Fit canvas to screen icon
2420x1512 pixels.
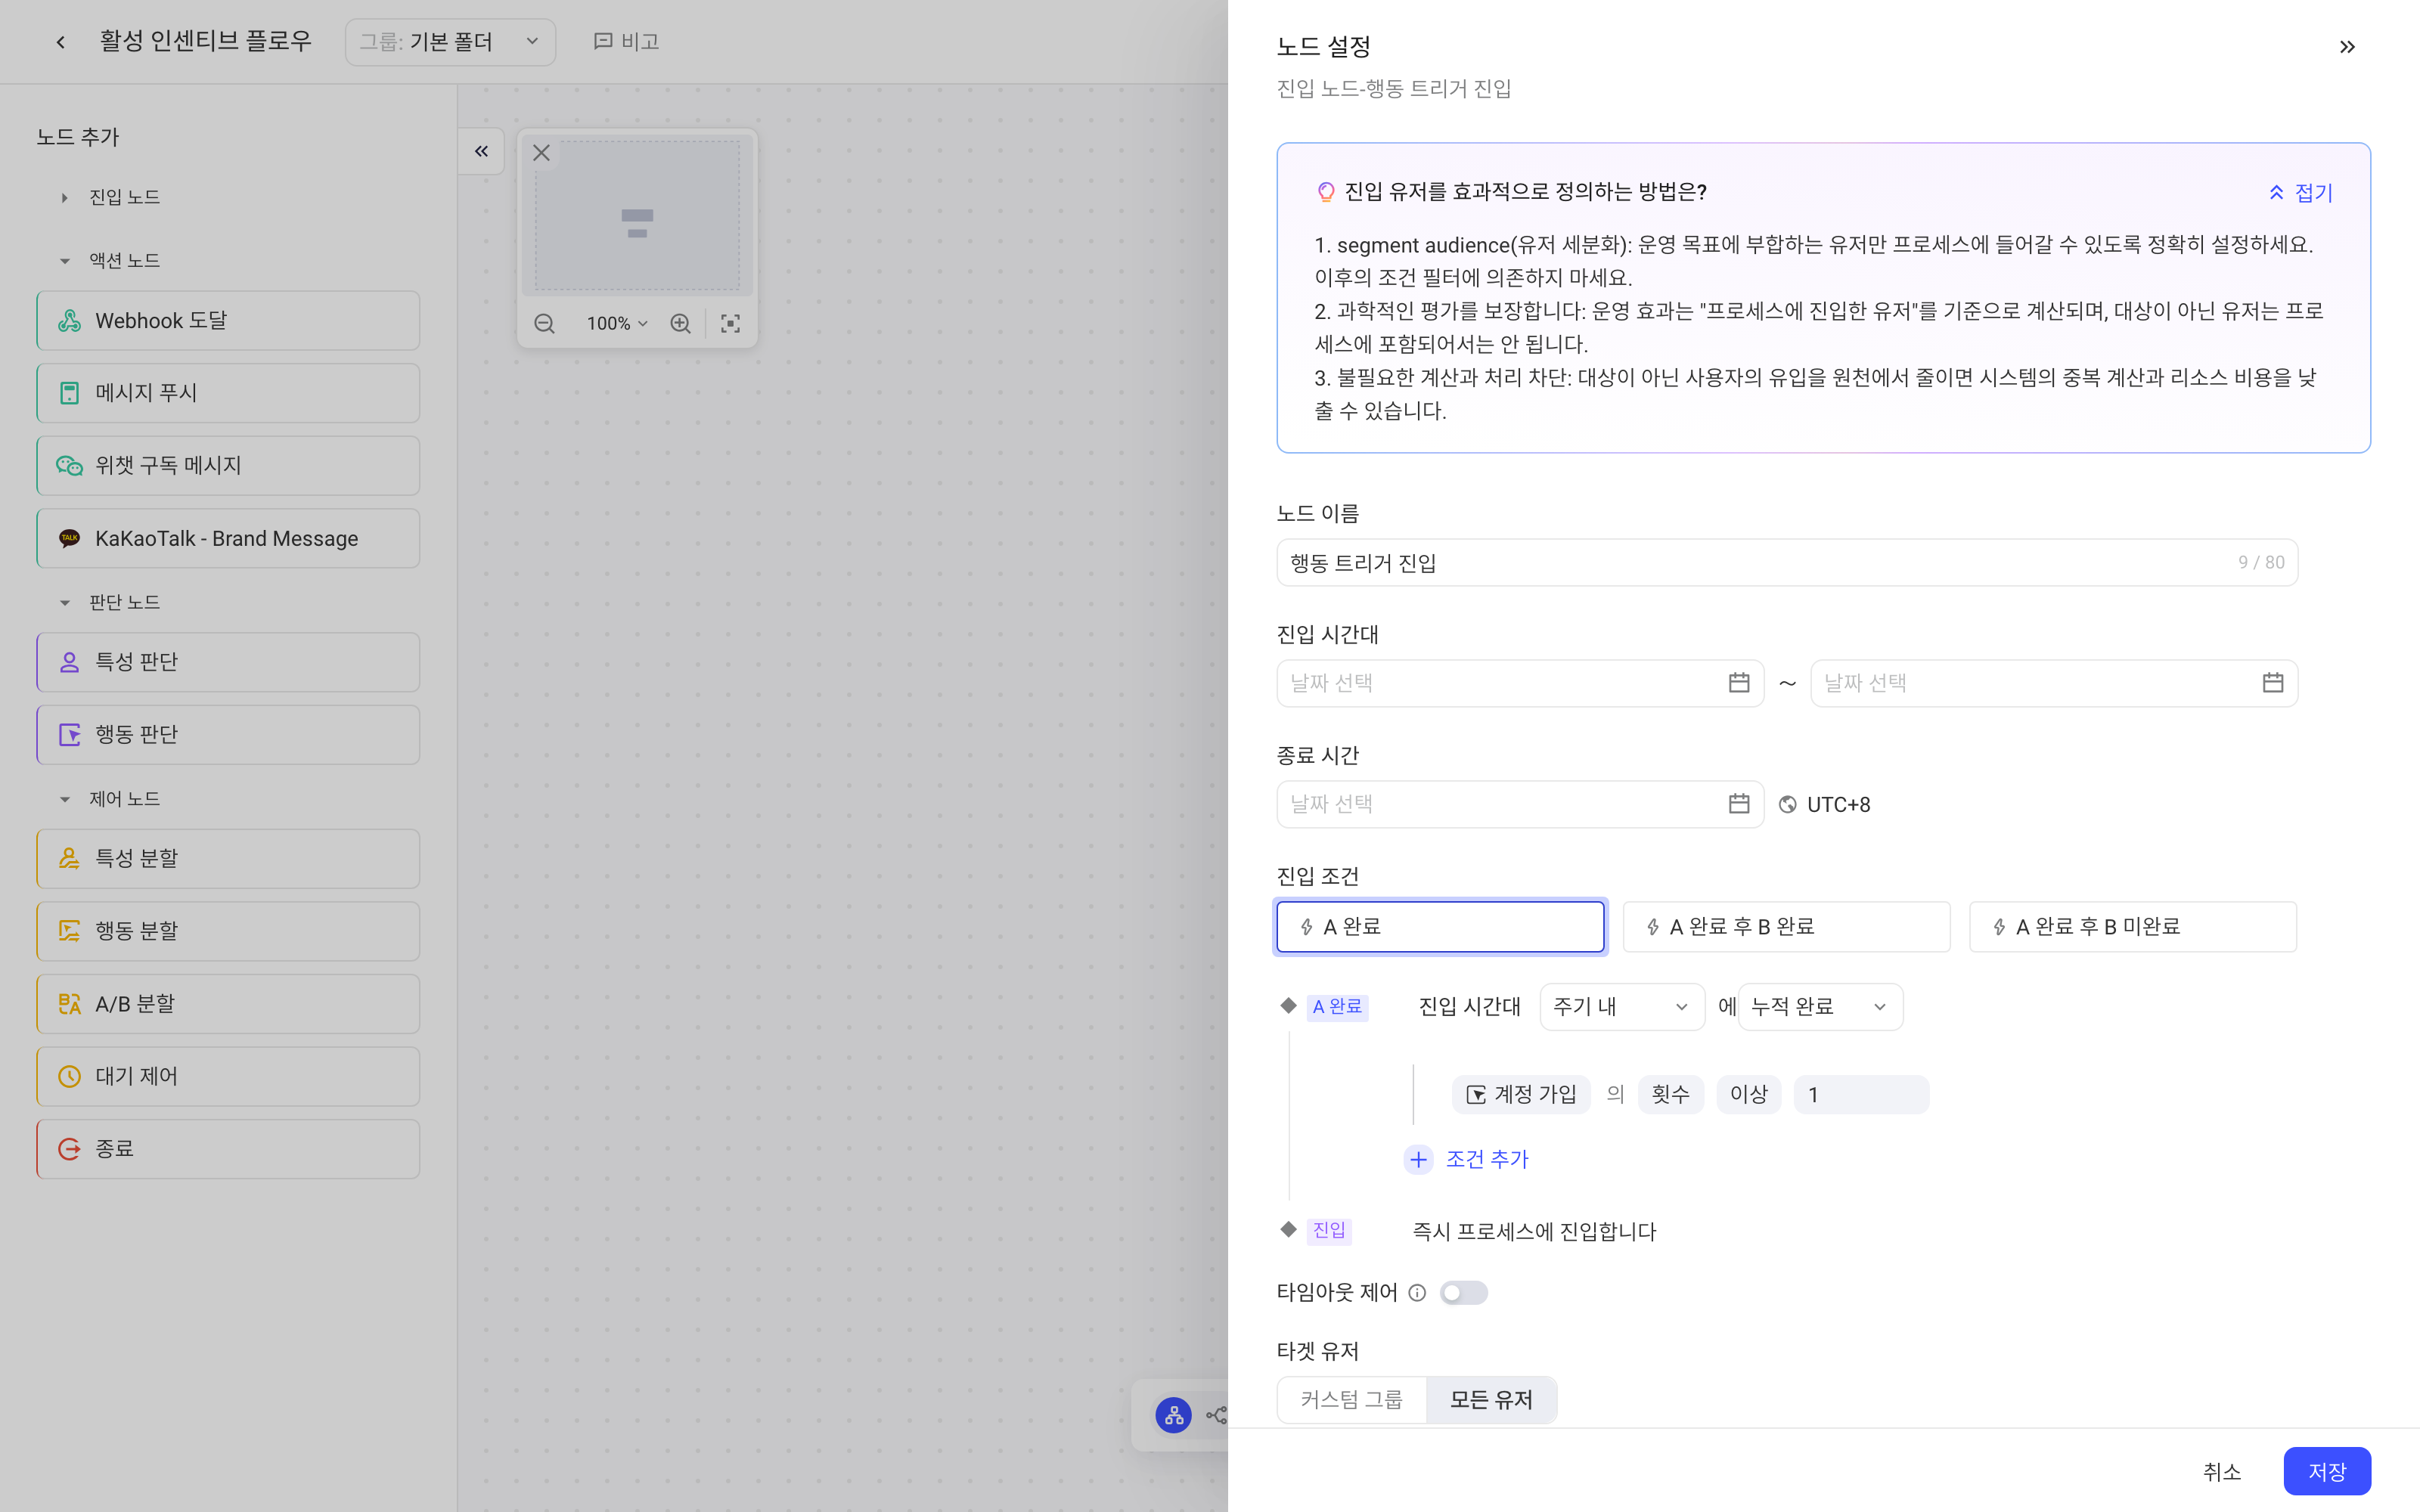click(731, 323)
